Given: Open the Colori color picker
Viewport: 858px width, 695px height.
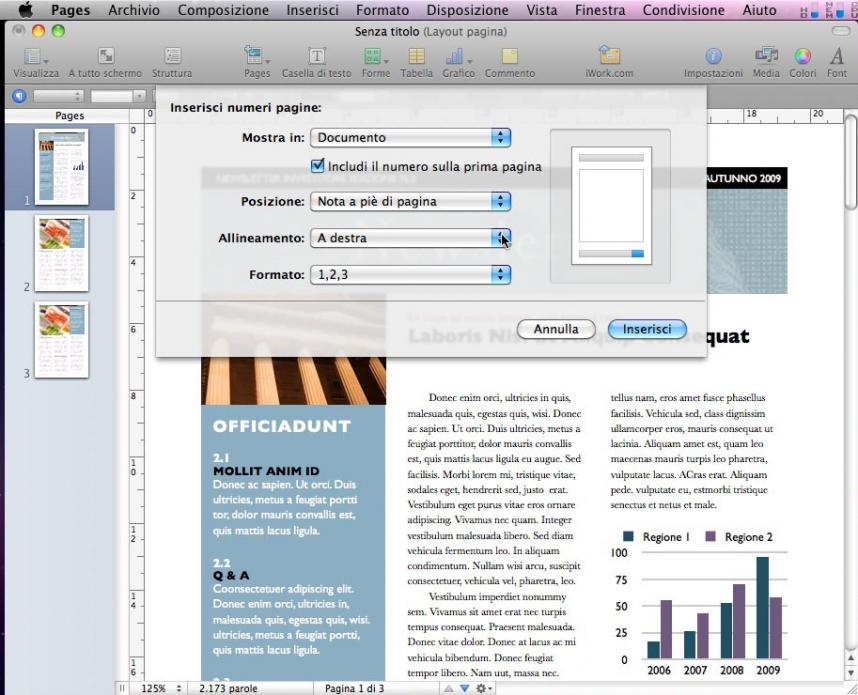Looking at the screenshot, I should (x=802, y=62).
